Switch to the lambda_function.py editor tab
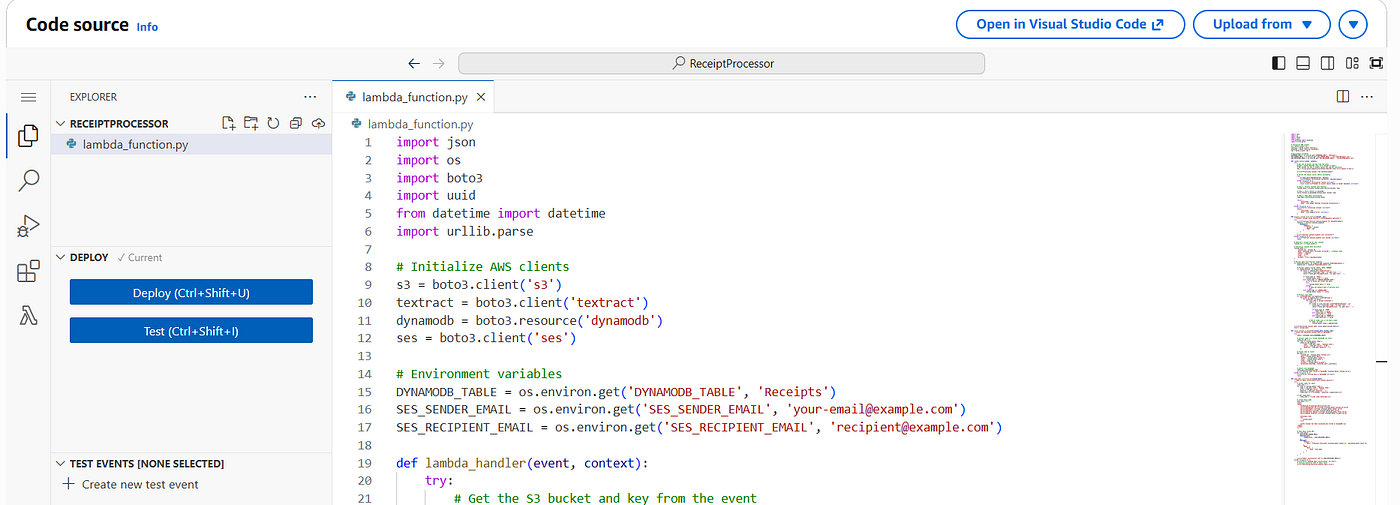Image resolution: width=1400 pixels, height=505 pixels. (414, 97)
